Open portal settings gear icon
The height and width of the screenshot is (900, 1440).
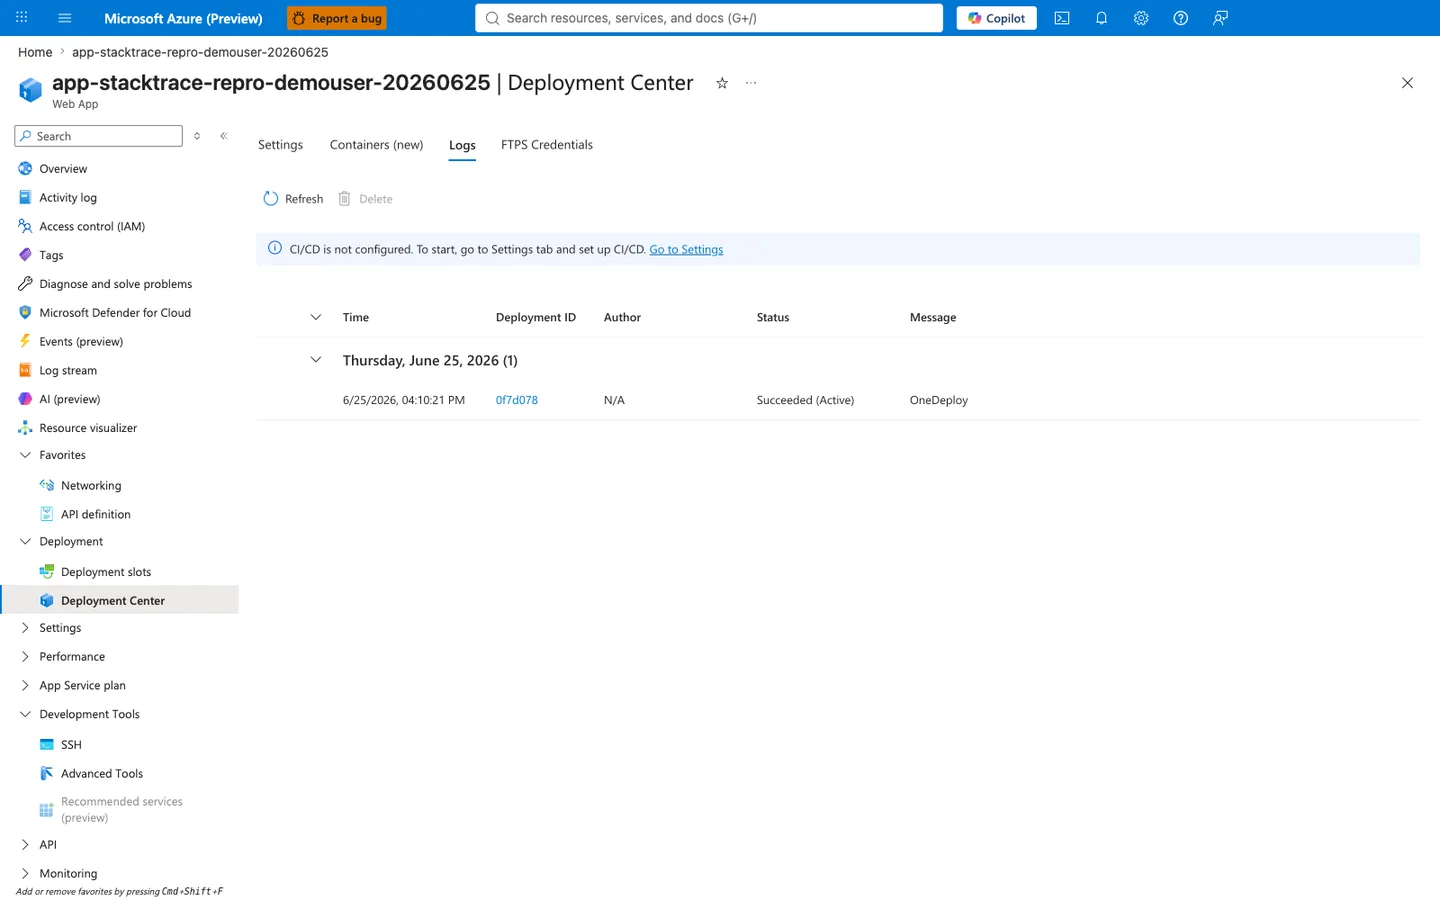tap(1141, 18)
